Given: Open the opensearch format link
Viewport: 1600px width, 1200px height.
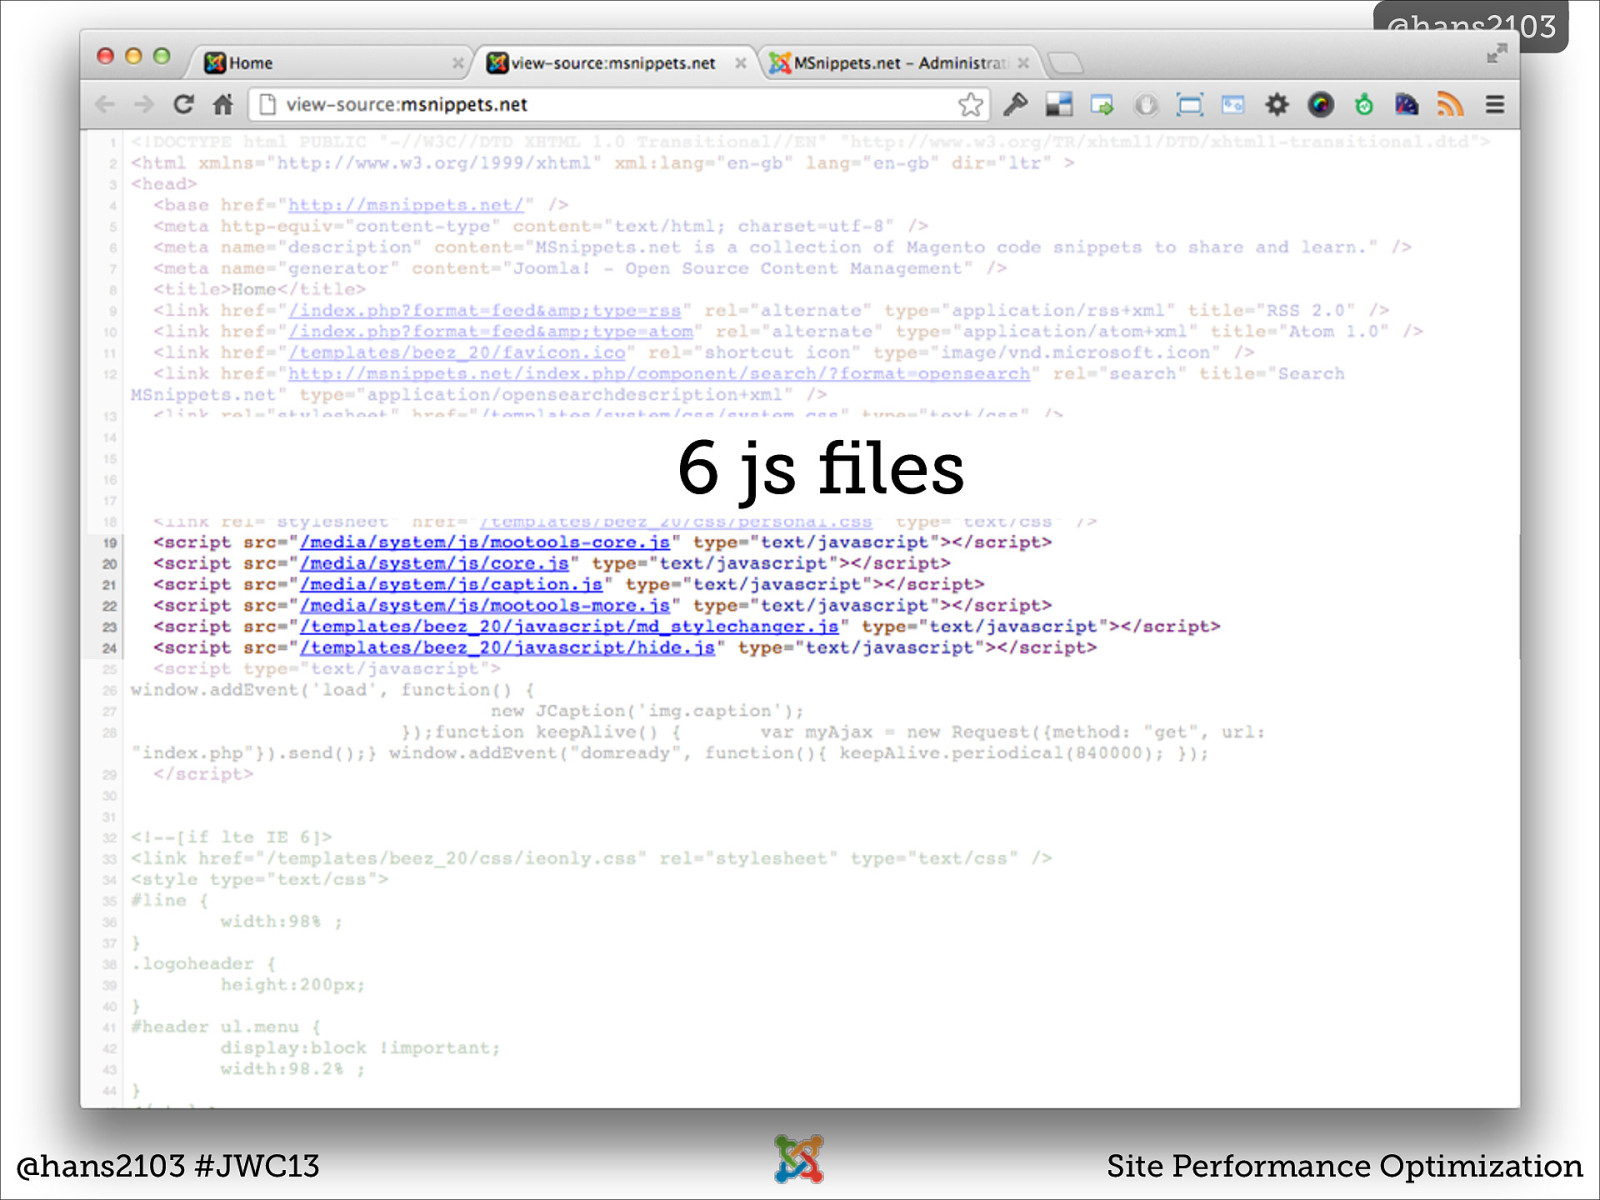Looking at the screenshot, I should coord(659,374).
